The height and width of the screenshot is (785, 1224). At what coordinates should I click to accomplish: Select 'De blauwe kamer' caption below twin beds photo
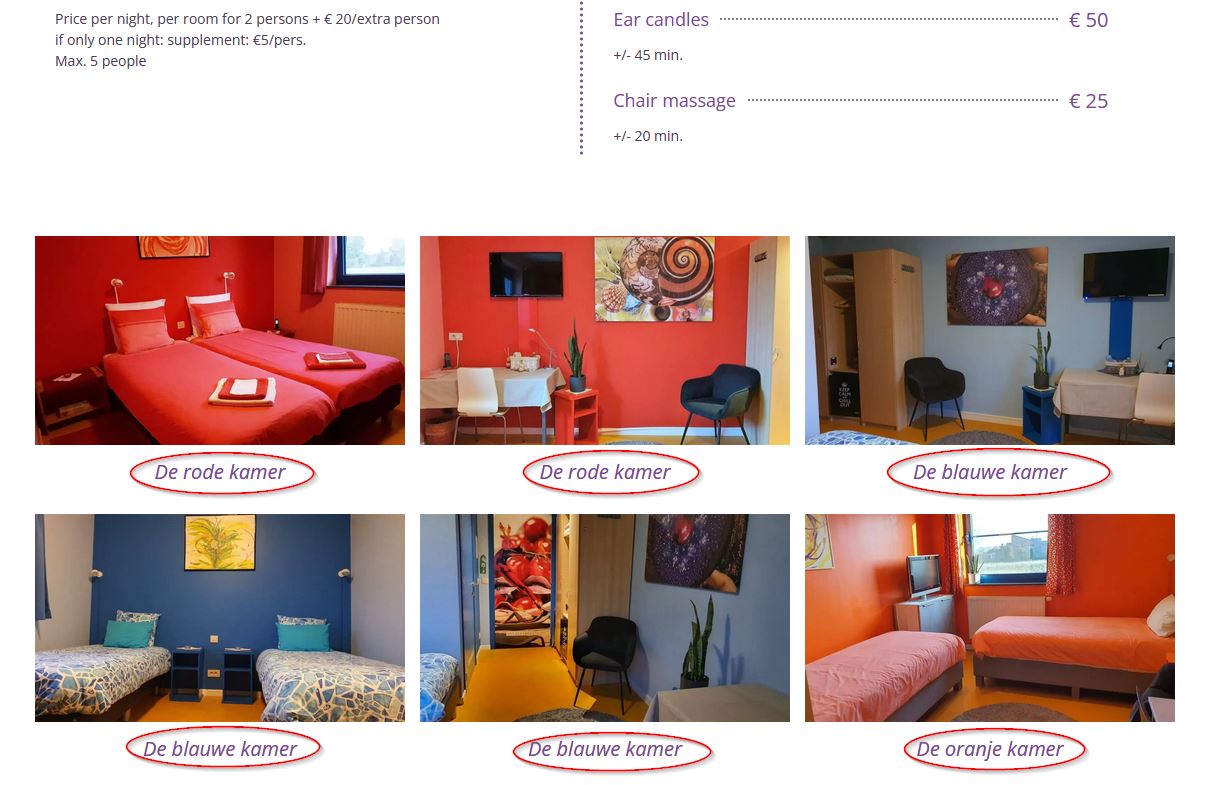[220, 749]
